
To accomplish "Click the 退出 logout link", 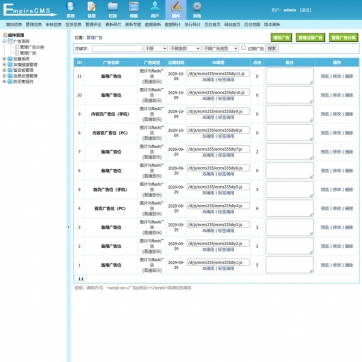I will (x=305, y=10).
